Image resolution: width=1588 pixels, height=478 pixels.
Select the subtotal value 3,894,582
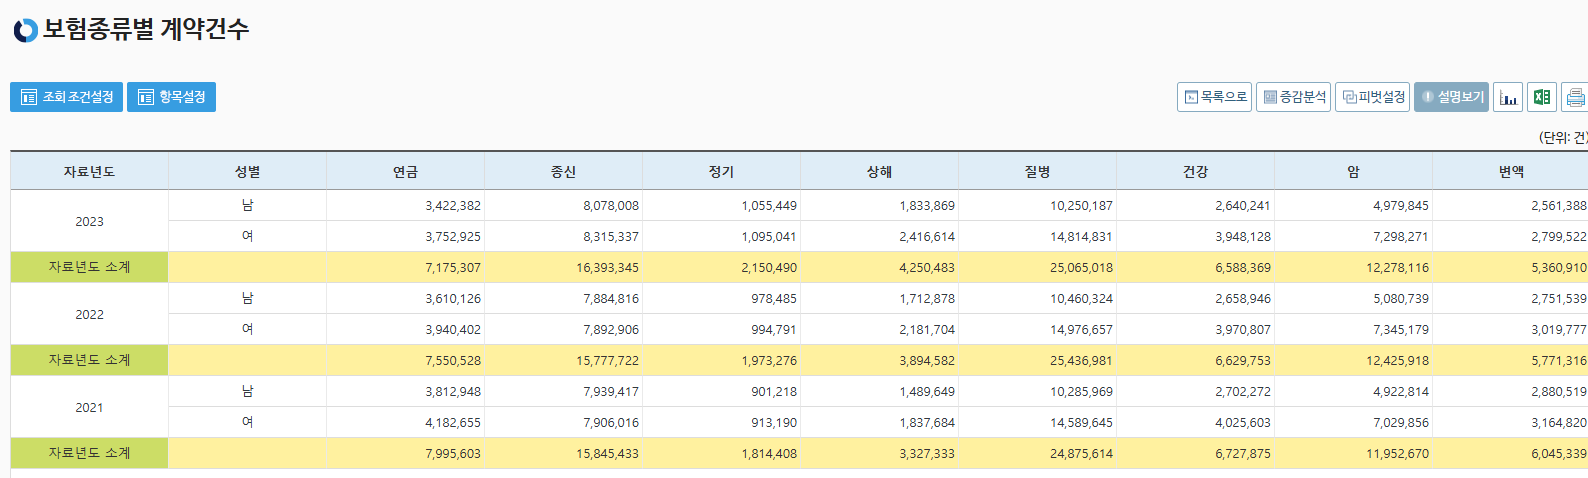tap(927, 361)
